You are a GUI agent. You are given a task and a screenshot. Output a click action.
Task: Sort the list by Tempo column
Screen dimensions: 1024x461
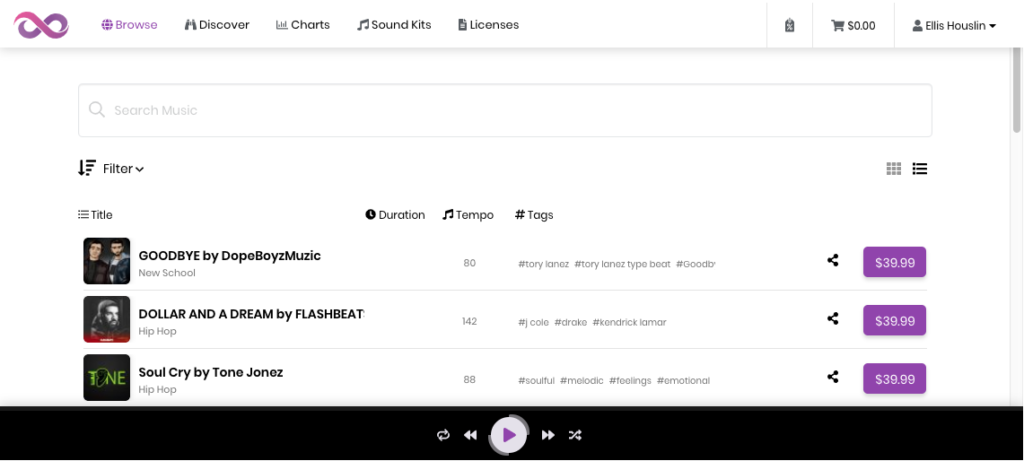click(468, 215)
